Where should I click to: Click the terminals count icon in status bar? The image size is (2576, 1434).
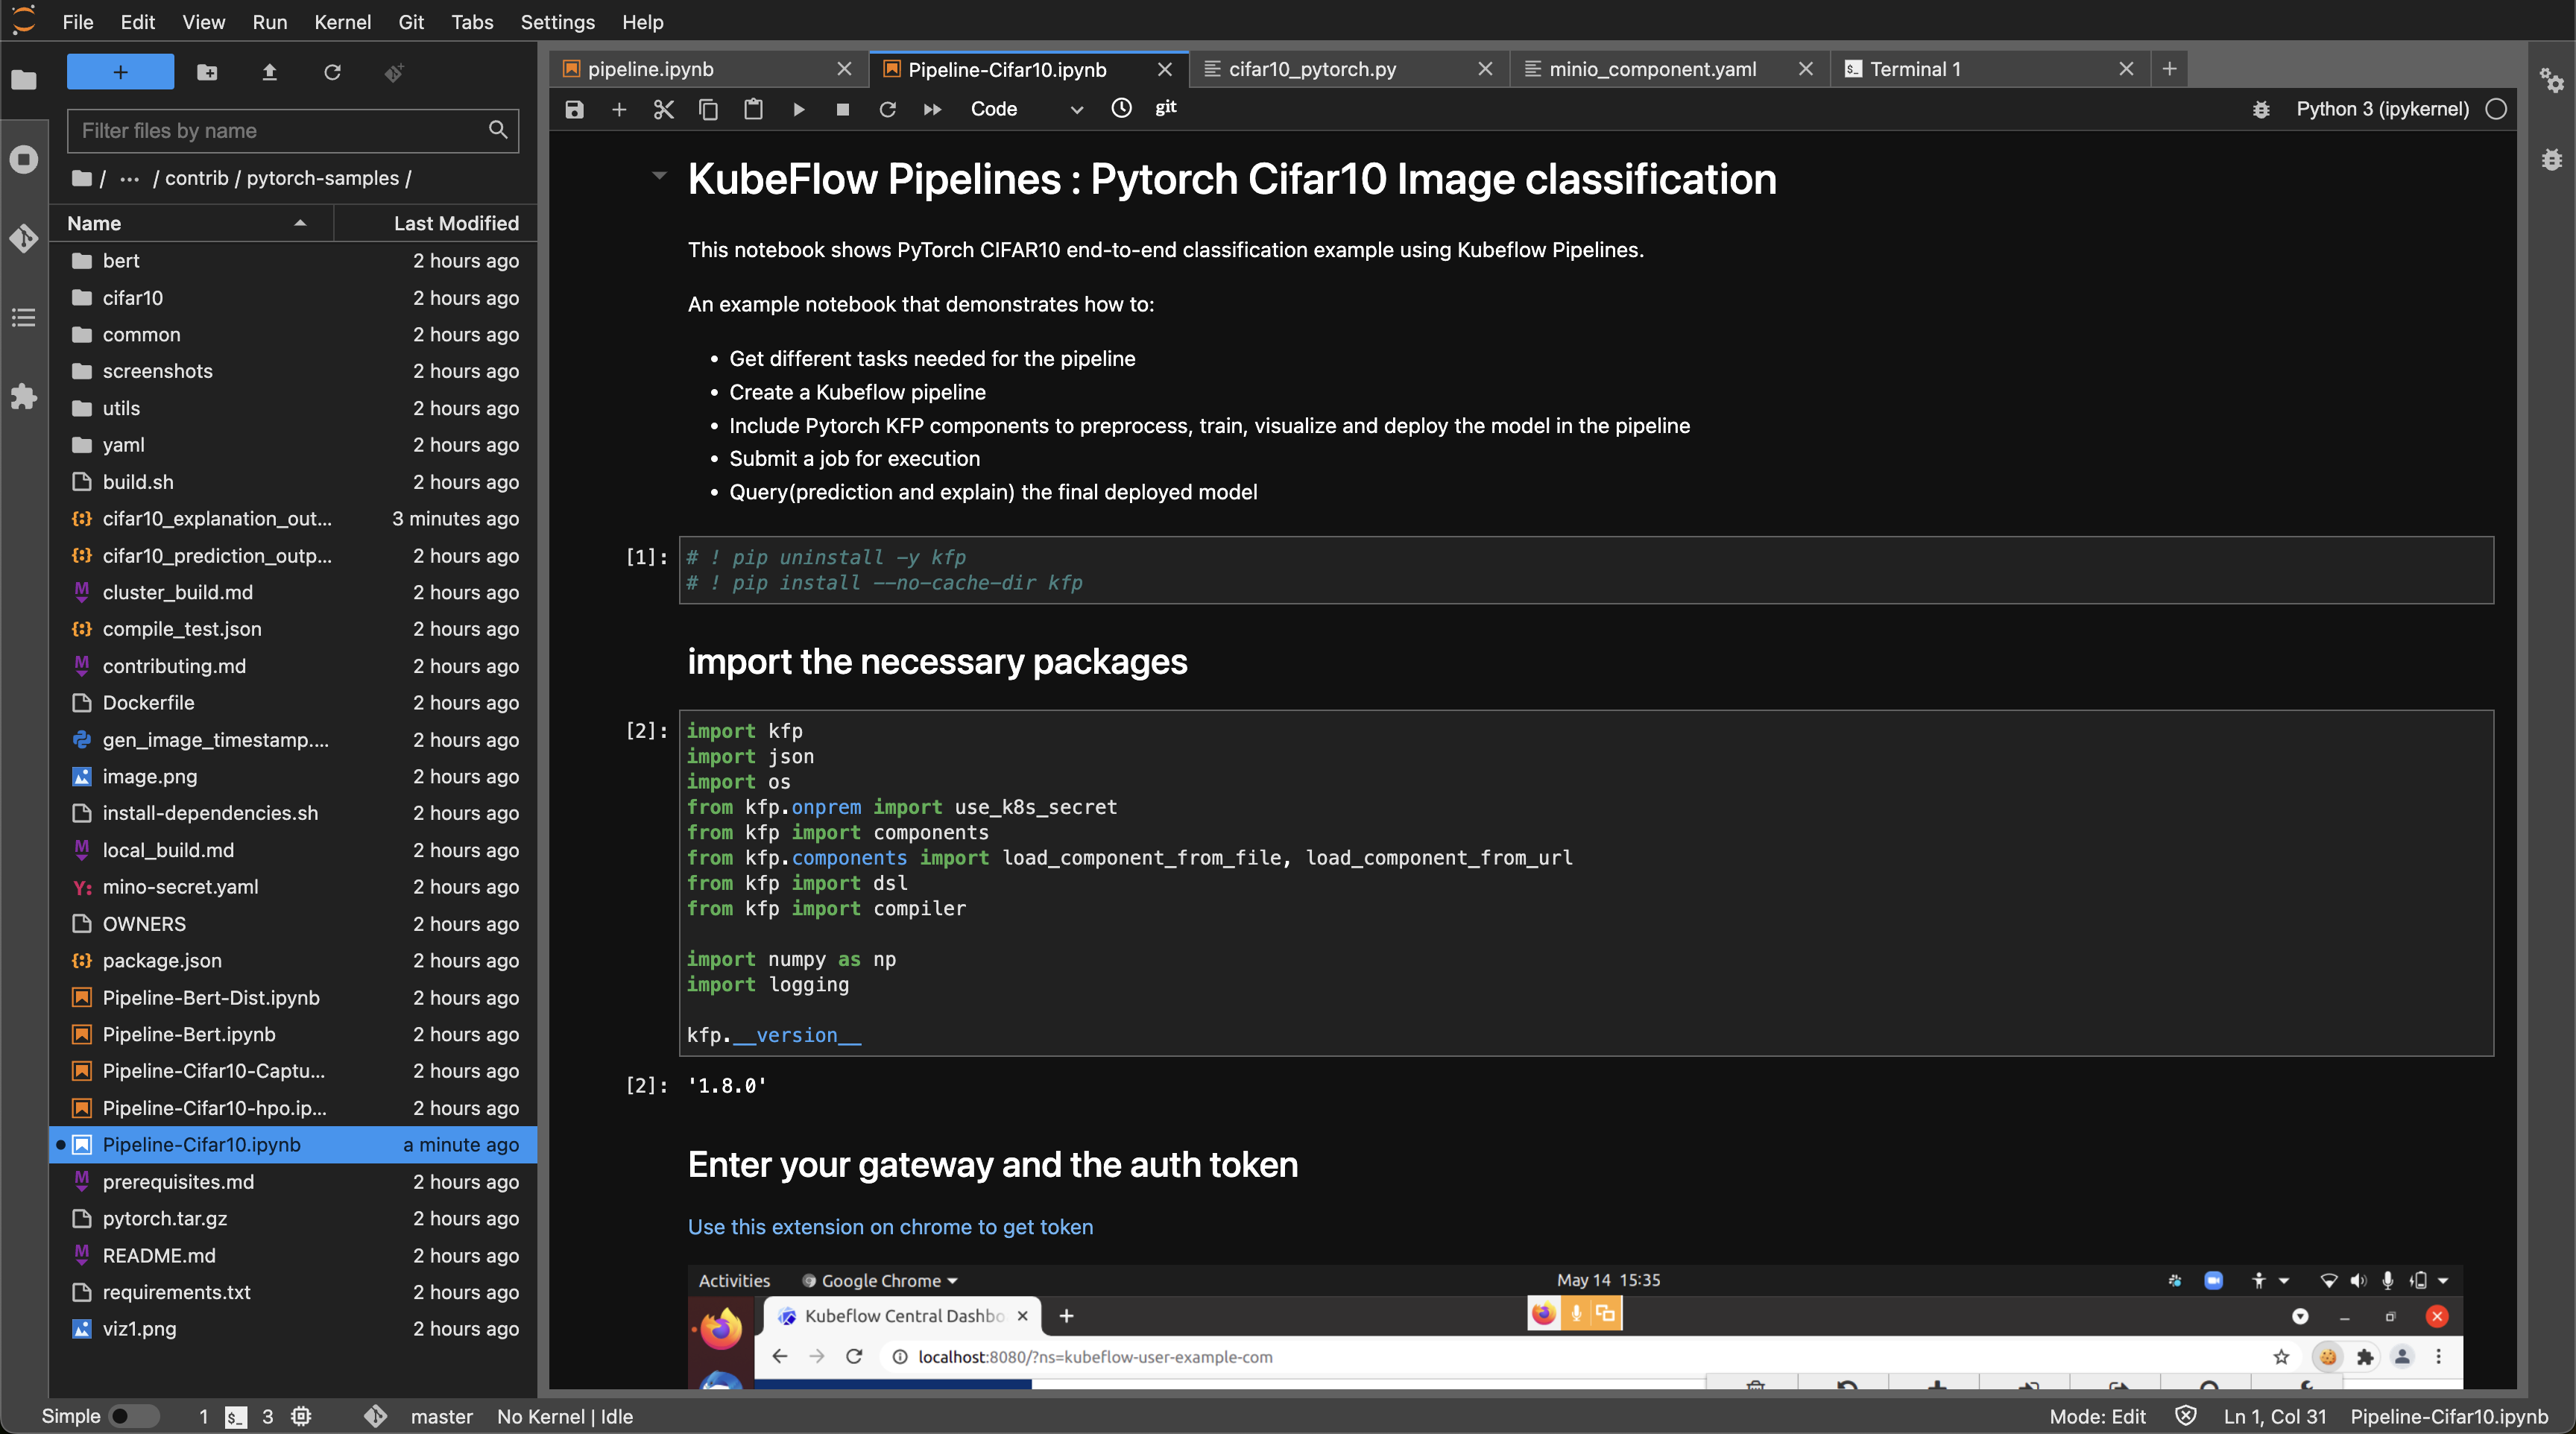point(235,1417)
